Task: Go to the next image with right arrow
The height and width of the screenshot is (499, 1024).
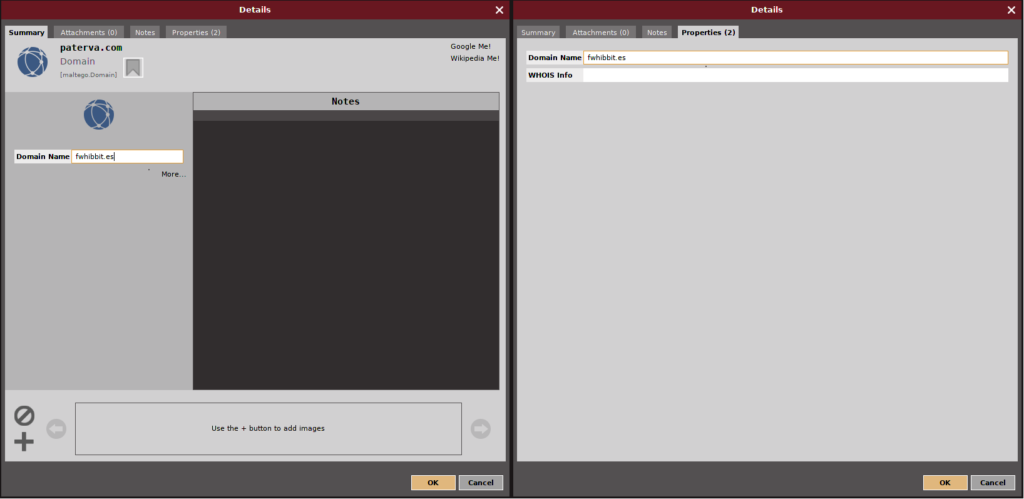Action: pos(481,429)
